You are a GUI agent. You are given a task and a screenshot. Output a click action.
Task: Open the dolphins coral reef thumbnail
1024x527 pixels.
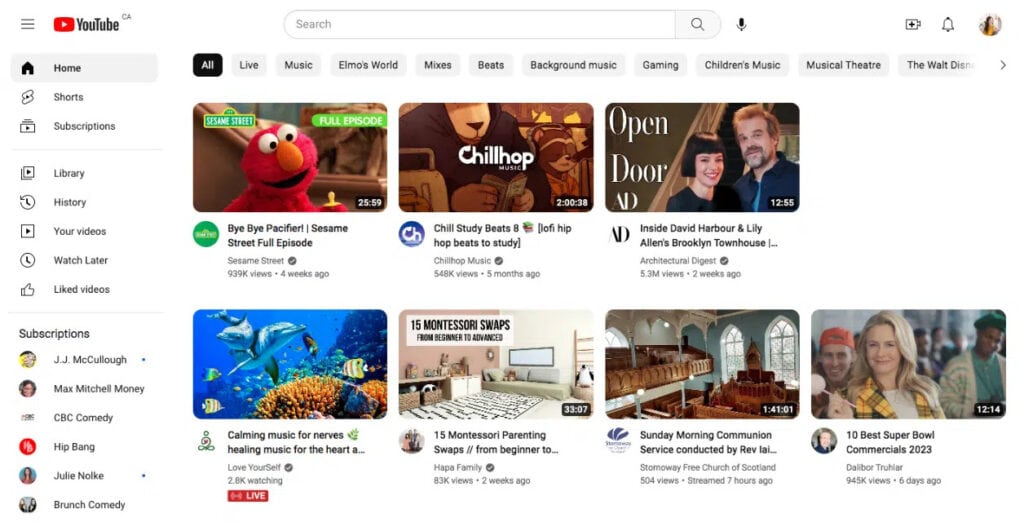(290, 364)
